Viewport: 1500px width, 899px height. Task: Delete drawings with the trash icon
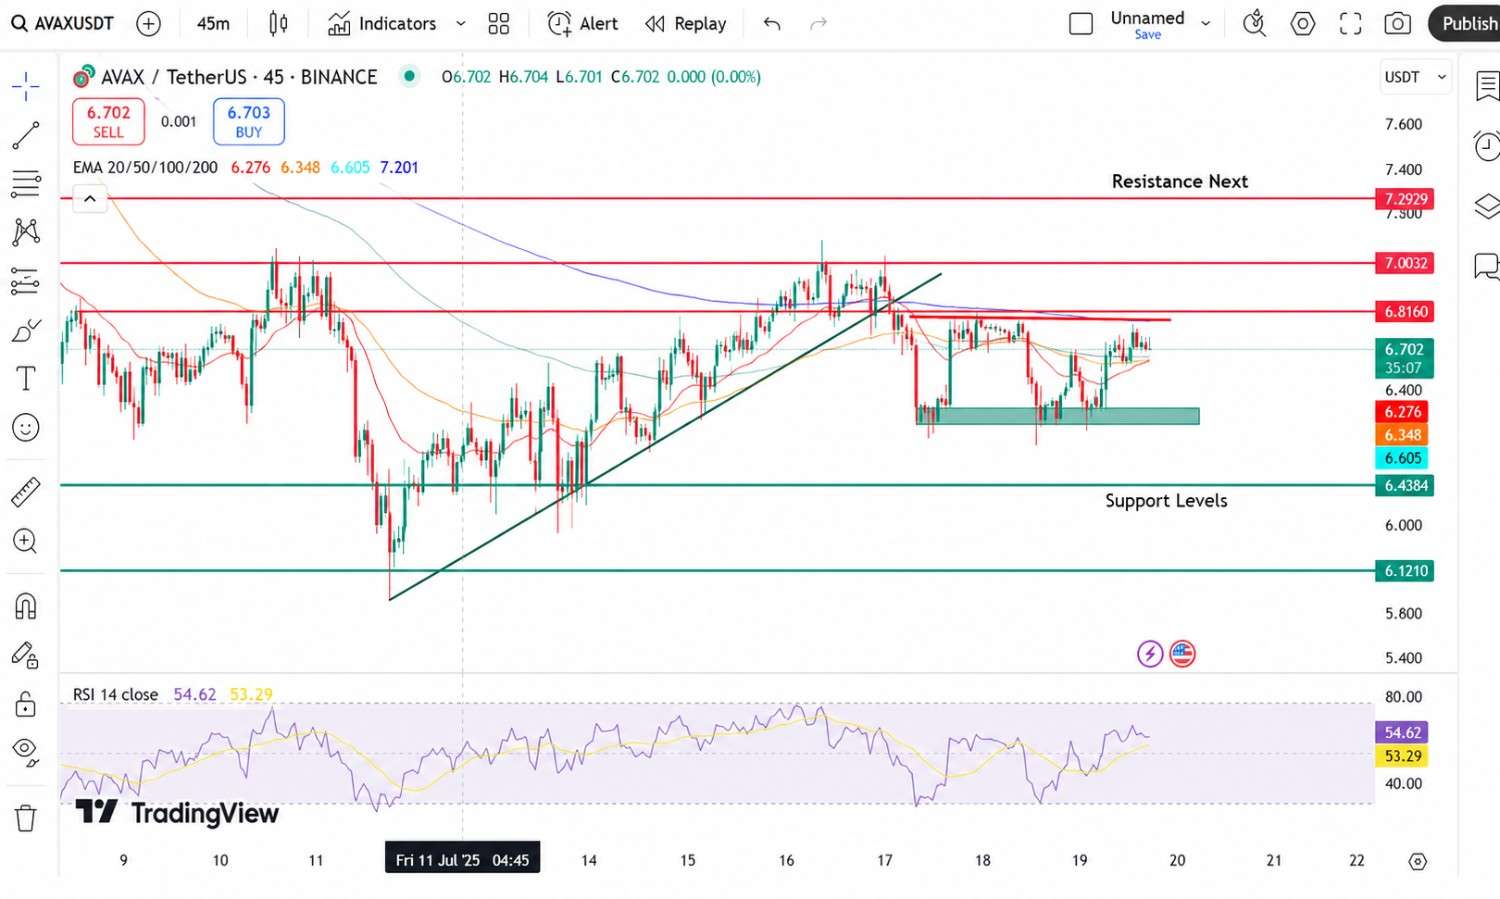[26, 818]
